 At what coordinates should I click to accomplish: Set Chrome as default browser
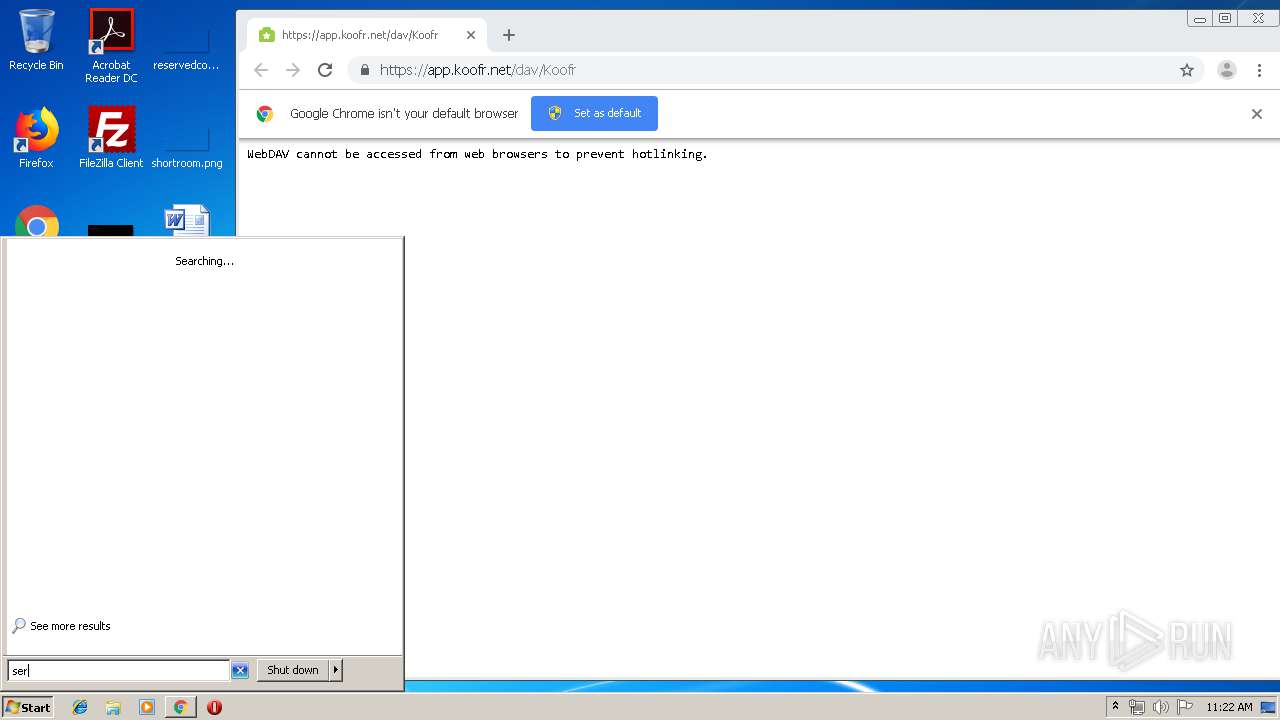point(594,113)
